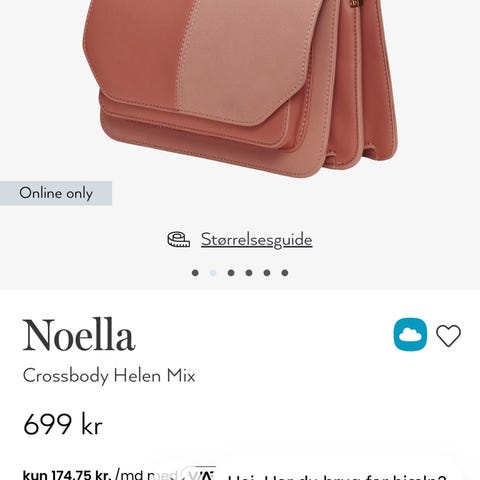Select the highlighted second carousel dot
480x480 pixels.
point(213,273)
